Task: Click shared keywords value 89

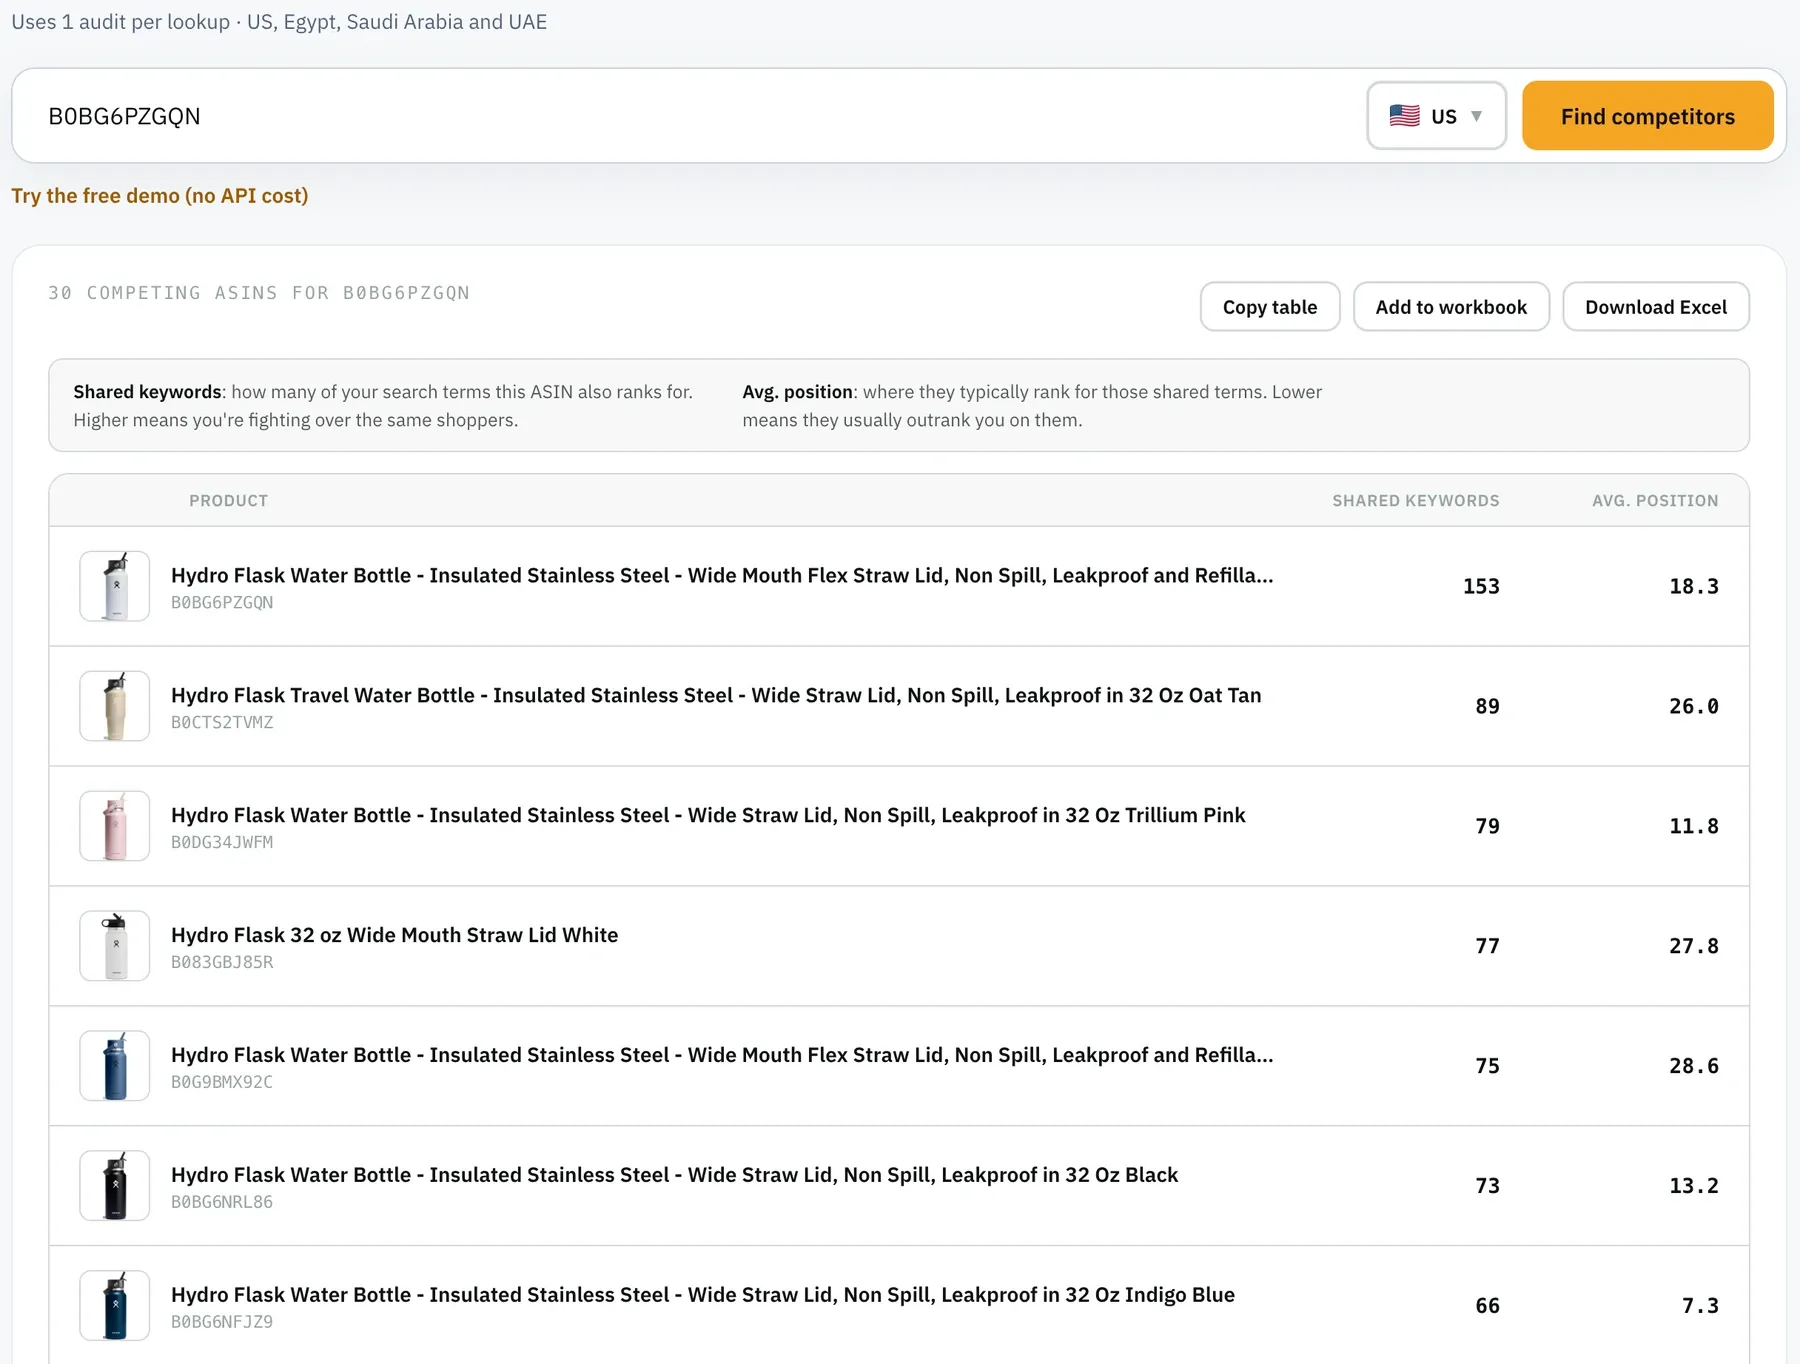Action: point(1487,706)
